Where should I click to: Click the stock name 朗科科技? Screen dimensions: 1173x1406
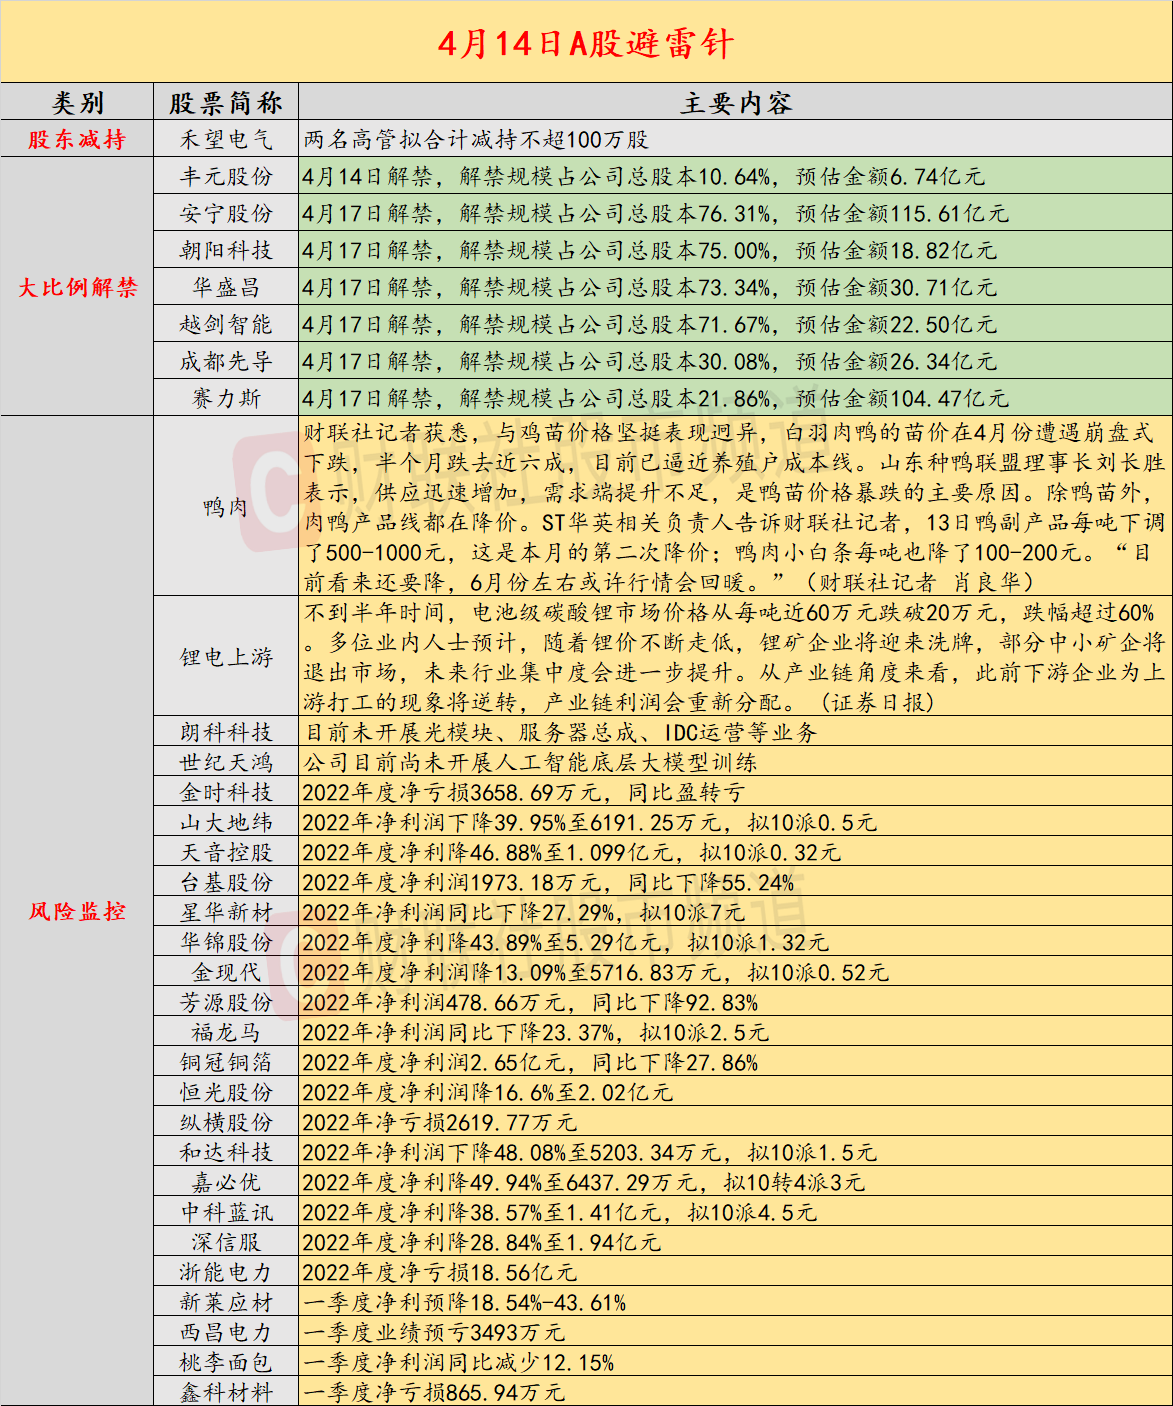coord(226,733)
